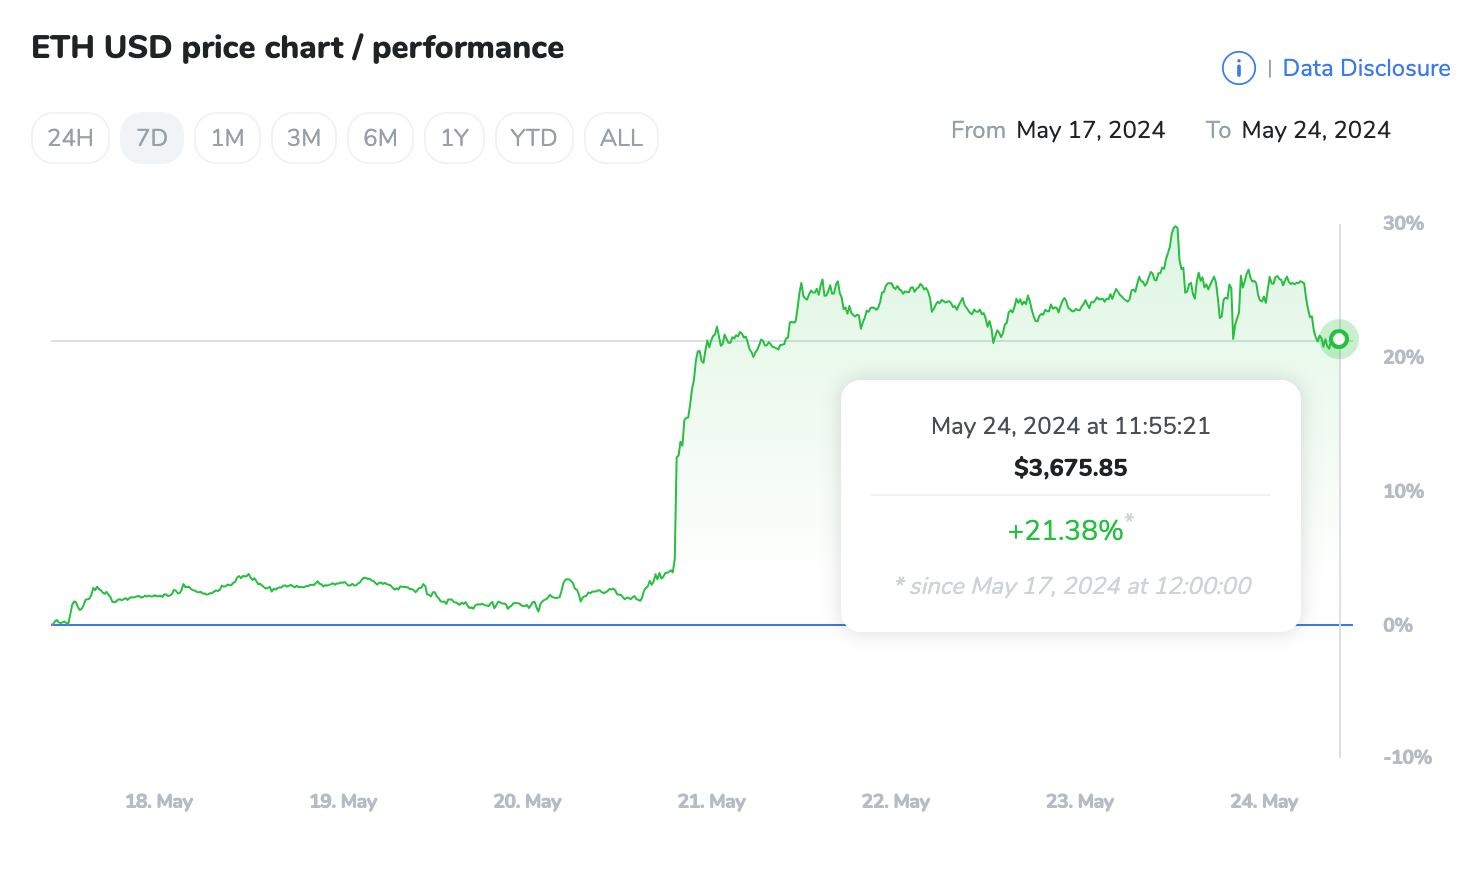This screenshot has width=1476, height=874.
Task: Switch to the 3M range
Action: coord(304,138)
